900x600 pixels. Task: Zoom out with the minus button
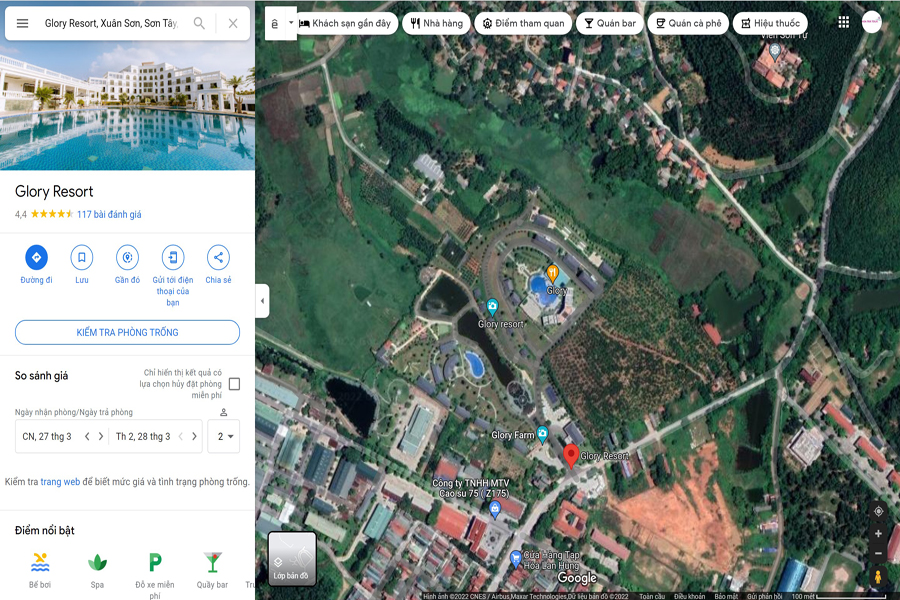tap(878, 553)
